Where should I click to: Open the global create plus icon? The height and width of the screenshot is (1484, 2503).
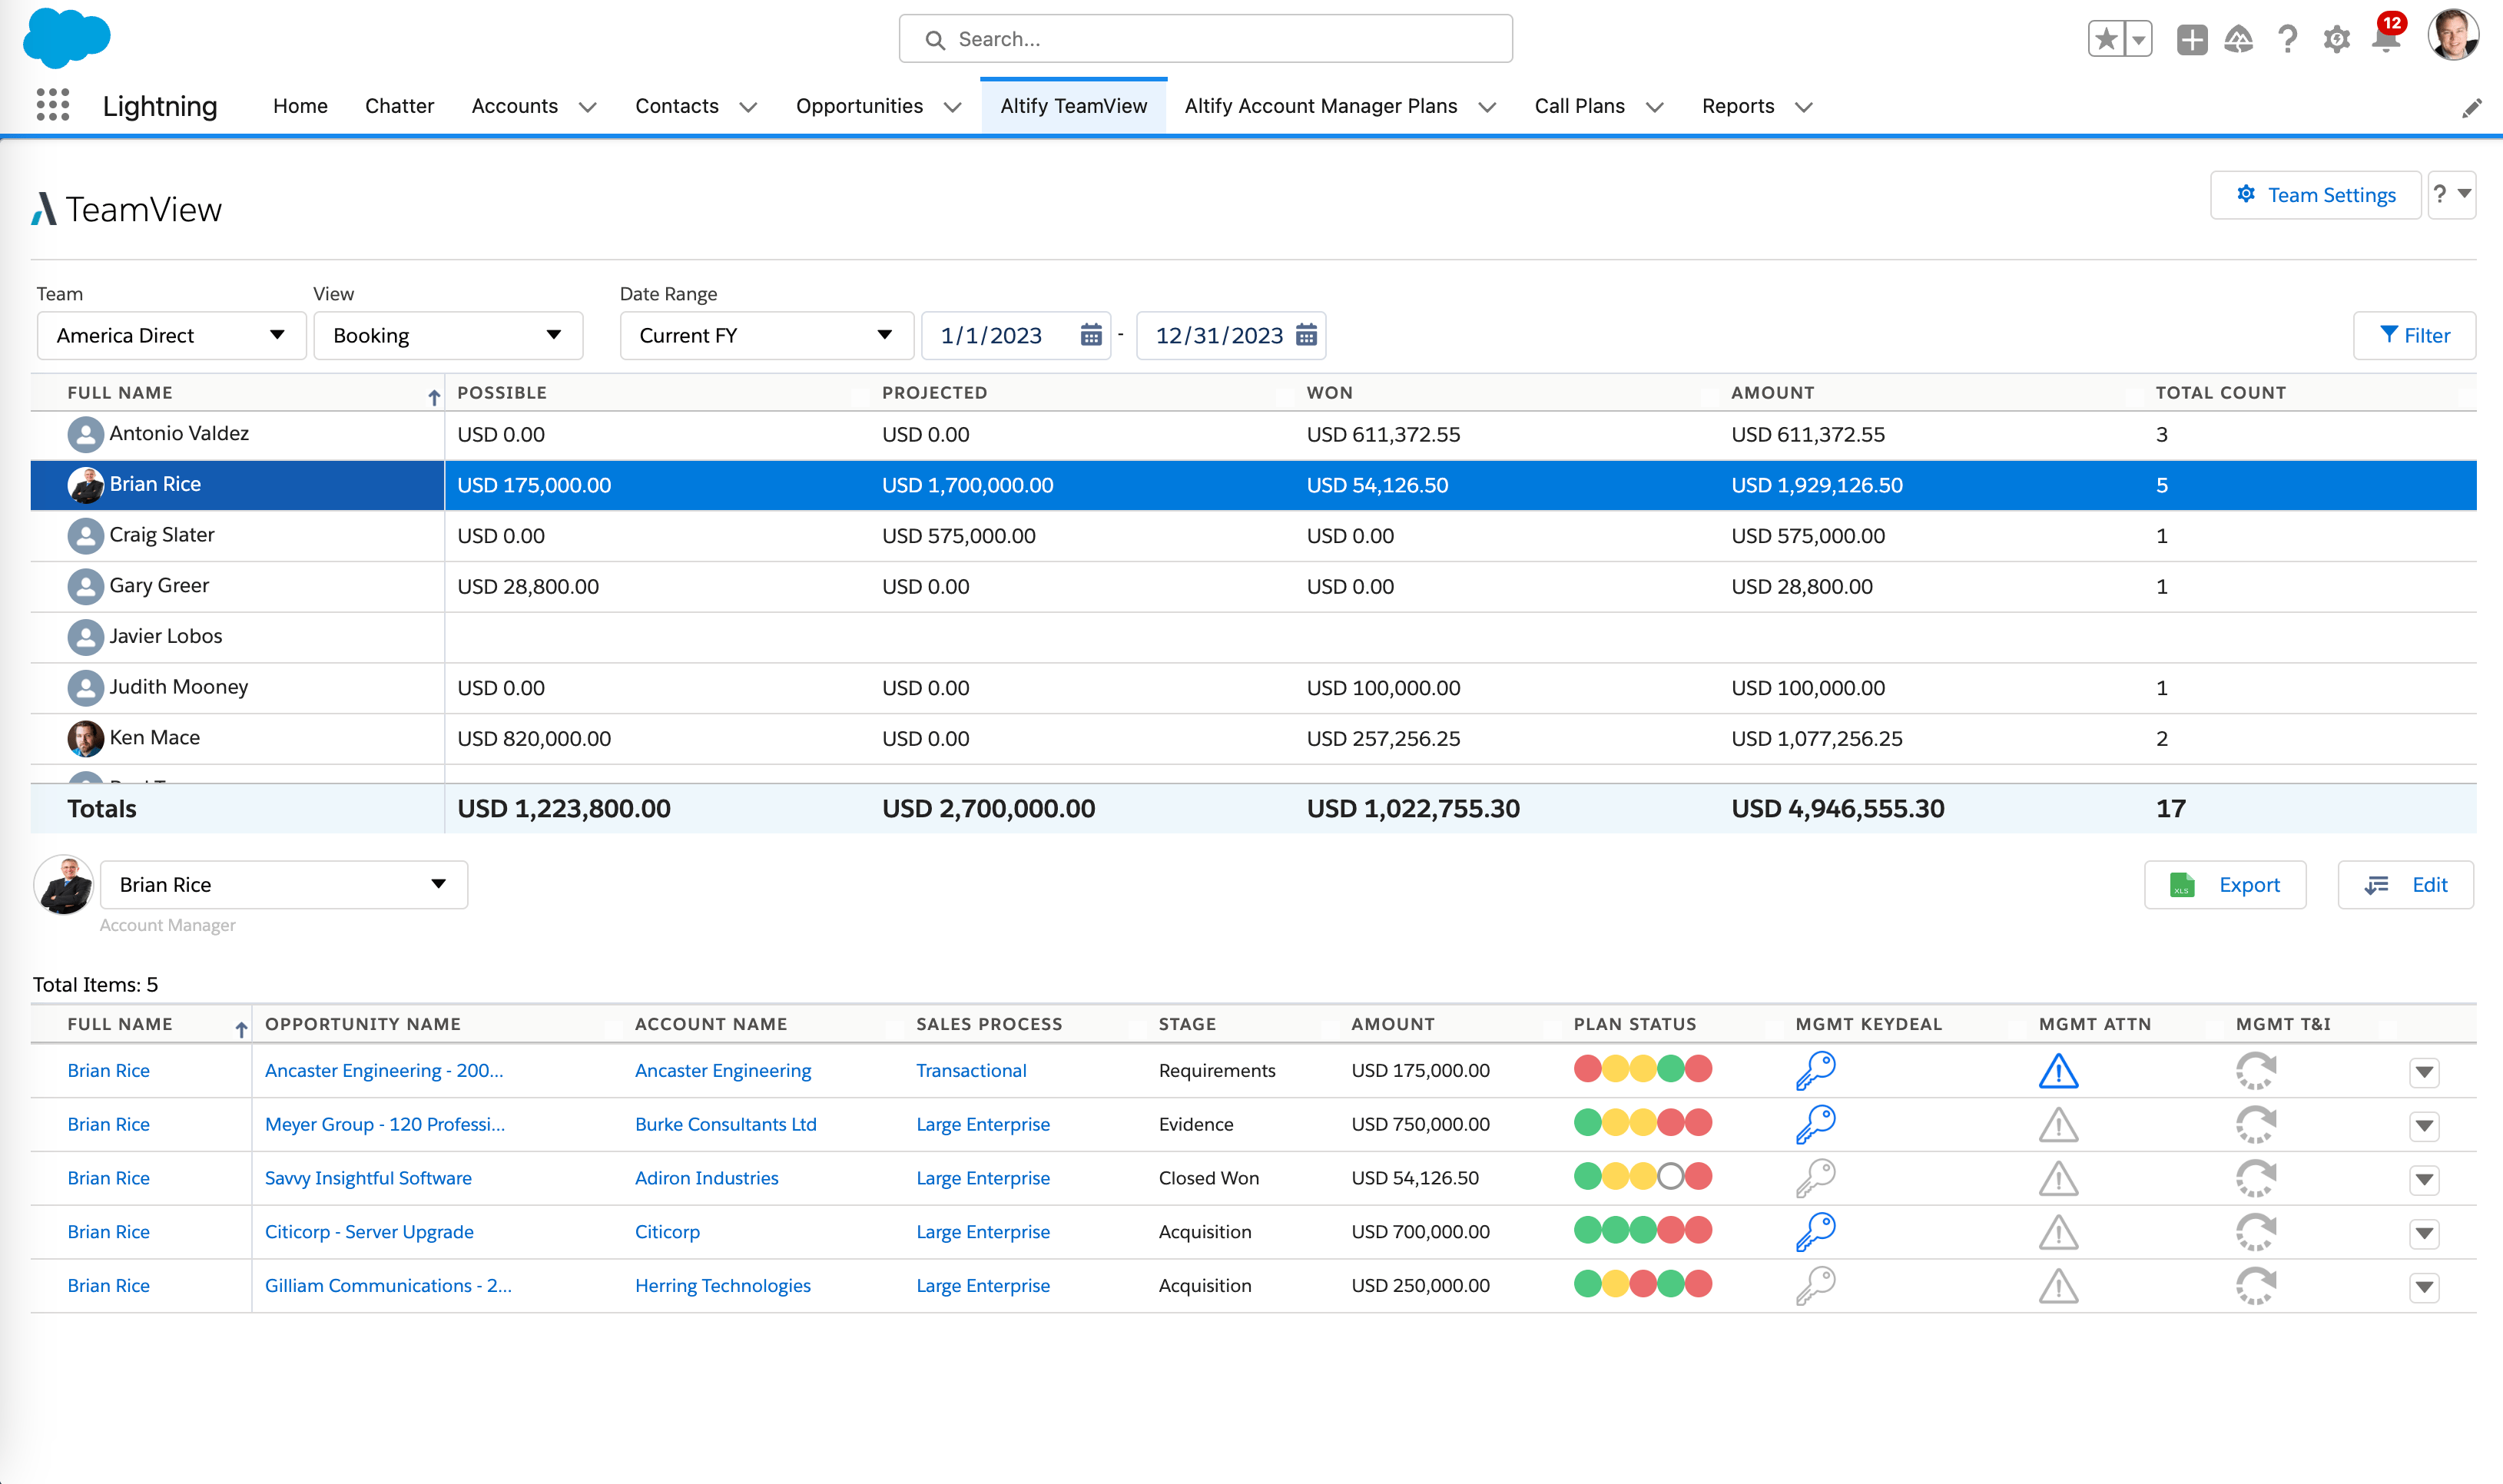click(2191, 40)
